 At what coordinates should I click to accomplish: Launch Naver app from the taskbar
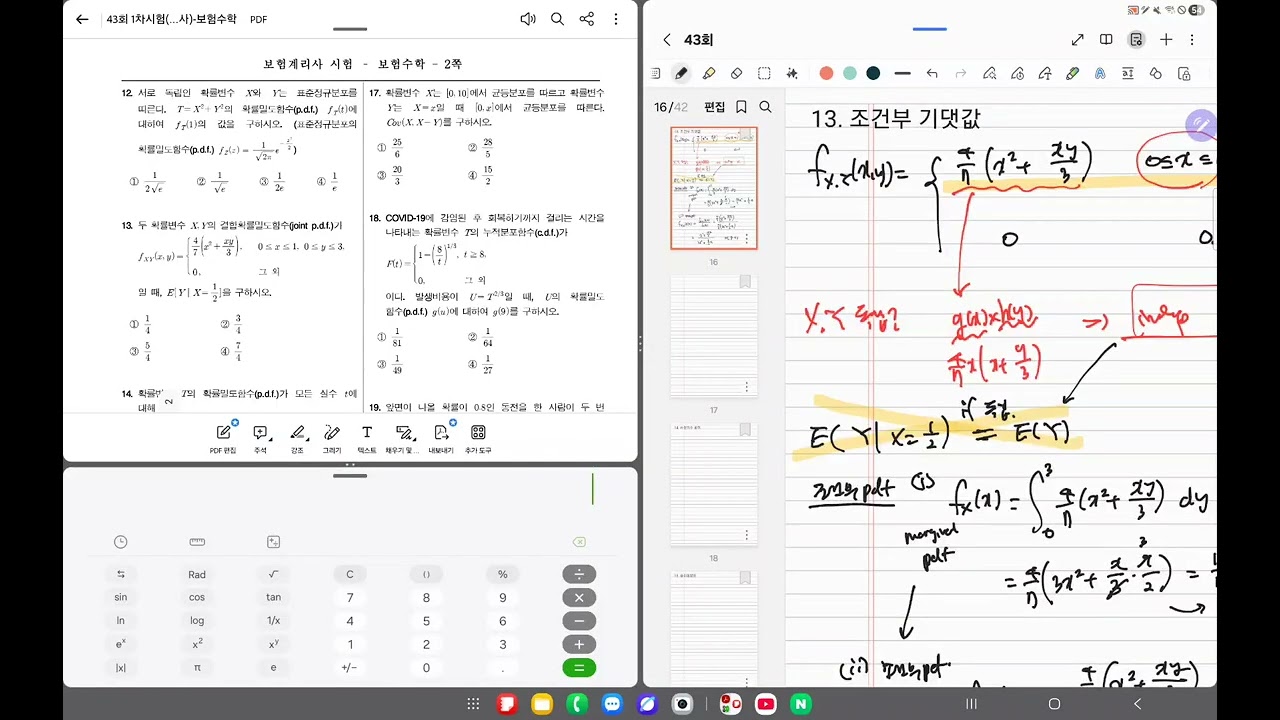tap(800, 704)
